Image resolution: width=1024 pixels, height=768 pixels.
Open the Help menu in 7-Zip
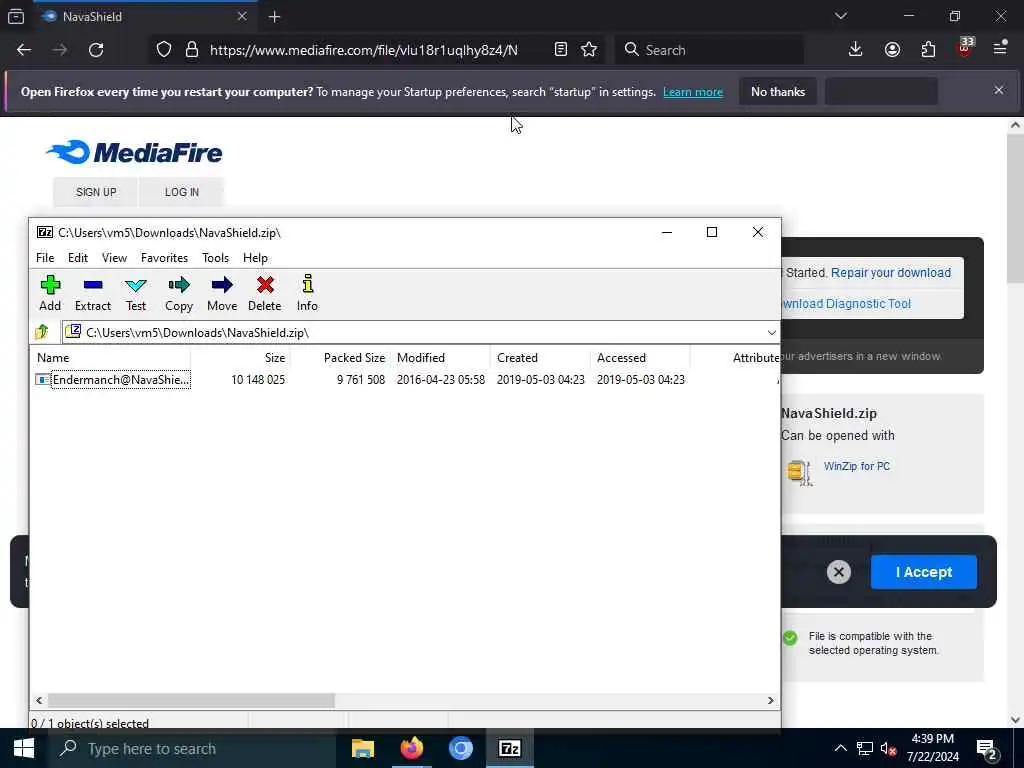coord(255,258)
